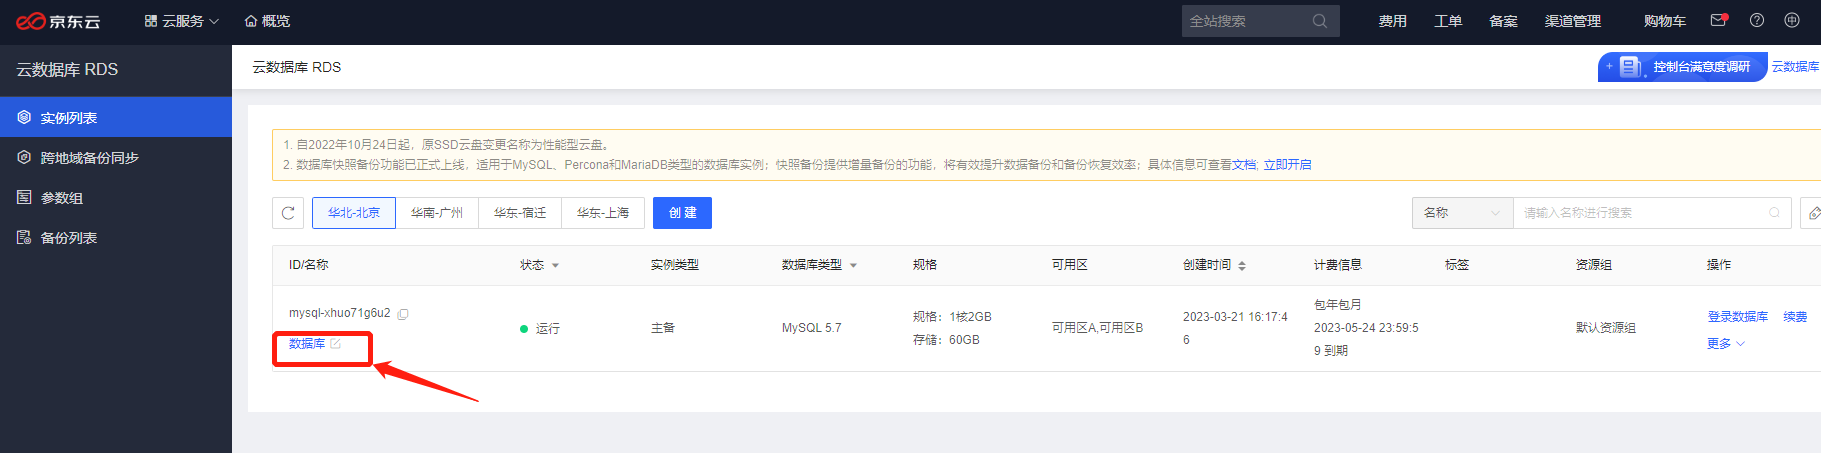Go to 概览 overview

point(267,21)
